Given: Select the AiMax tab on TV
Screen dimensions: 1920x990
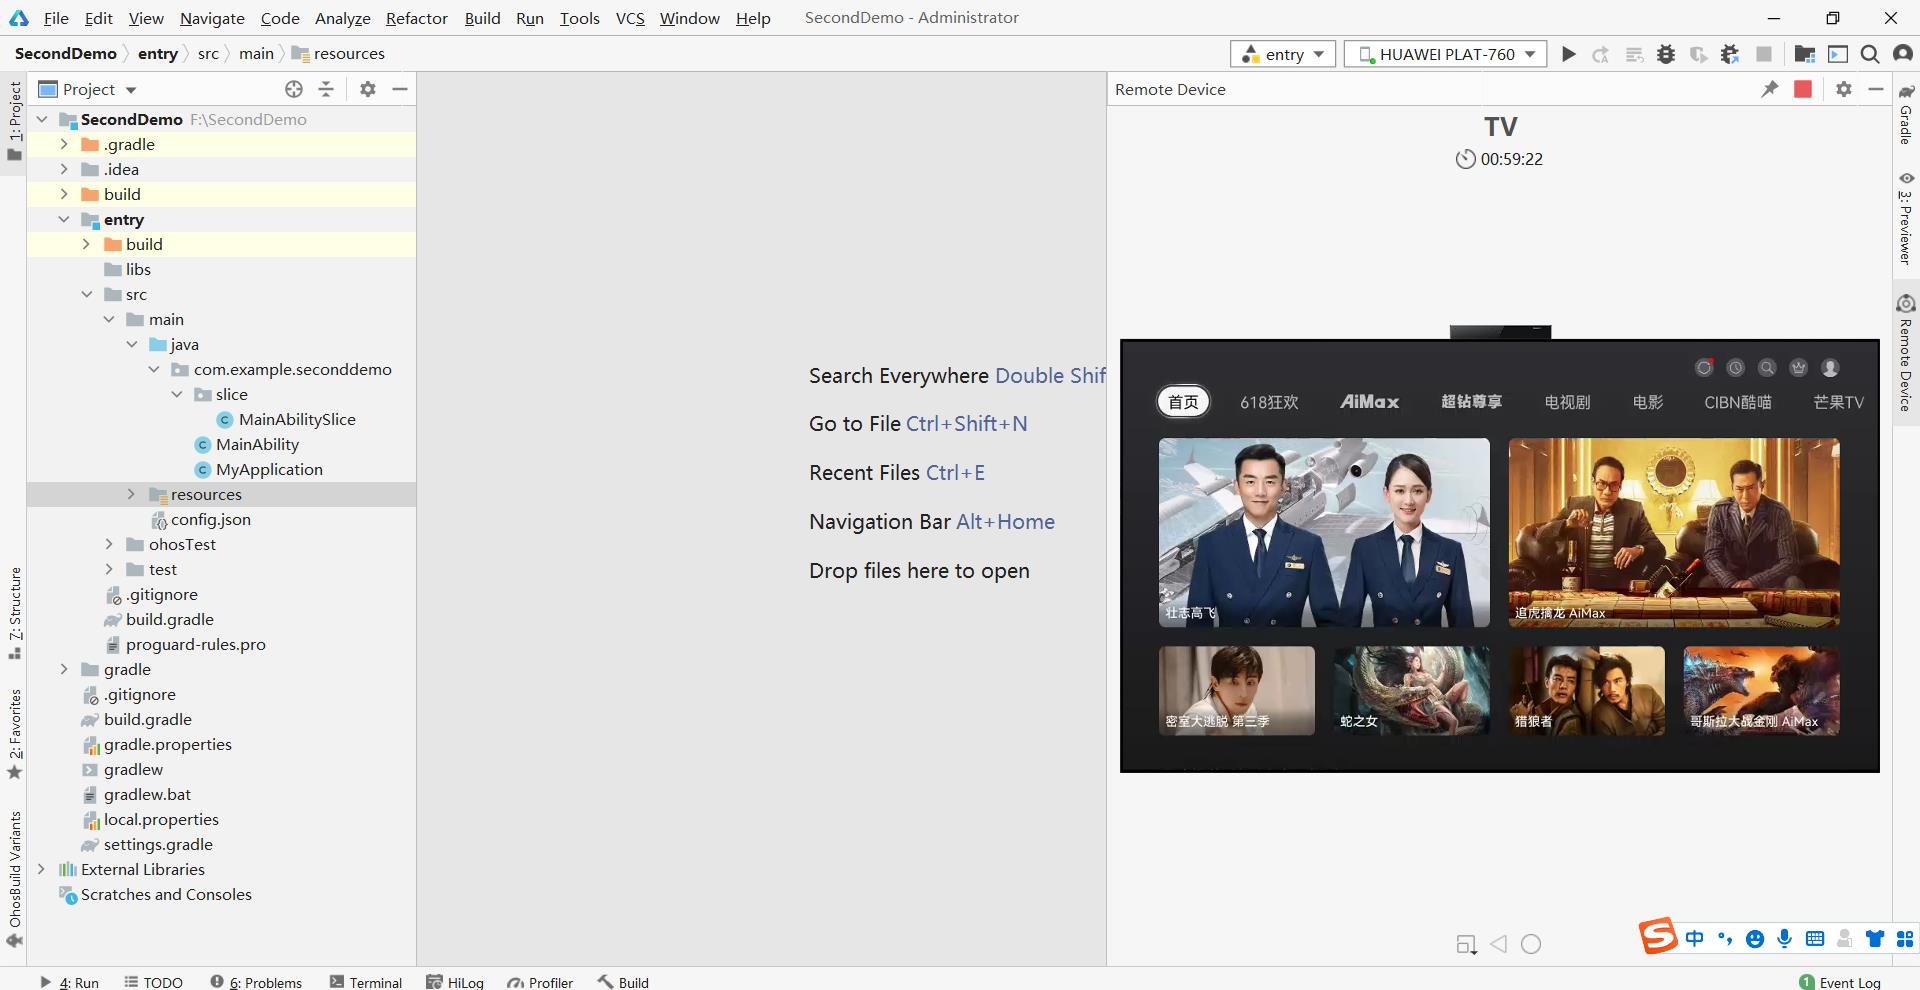Looking at the screenshot, I should [x=1370, y=402].
